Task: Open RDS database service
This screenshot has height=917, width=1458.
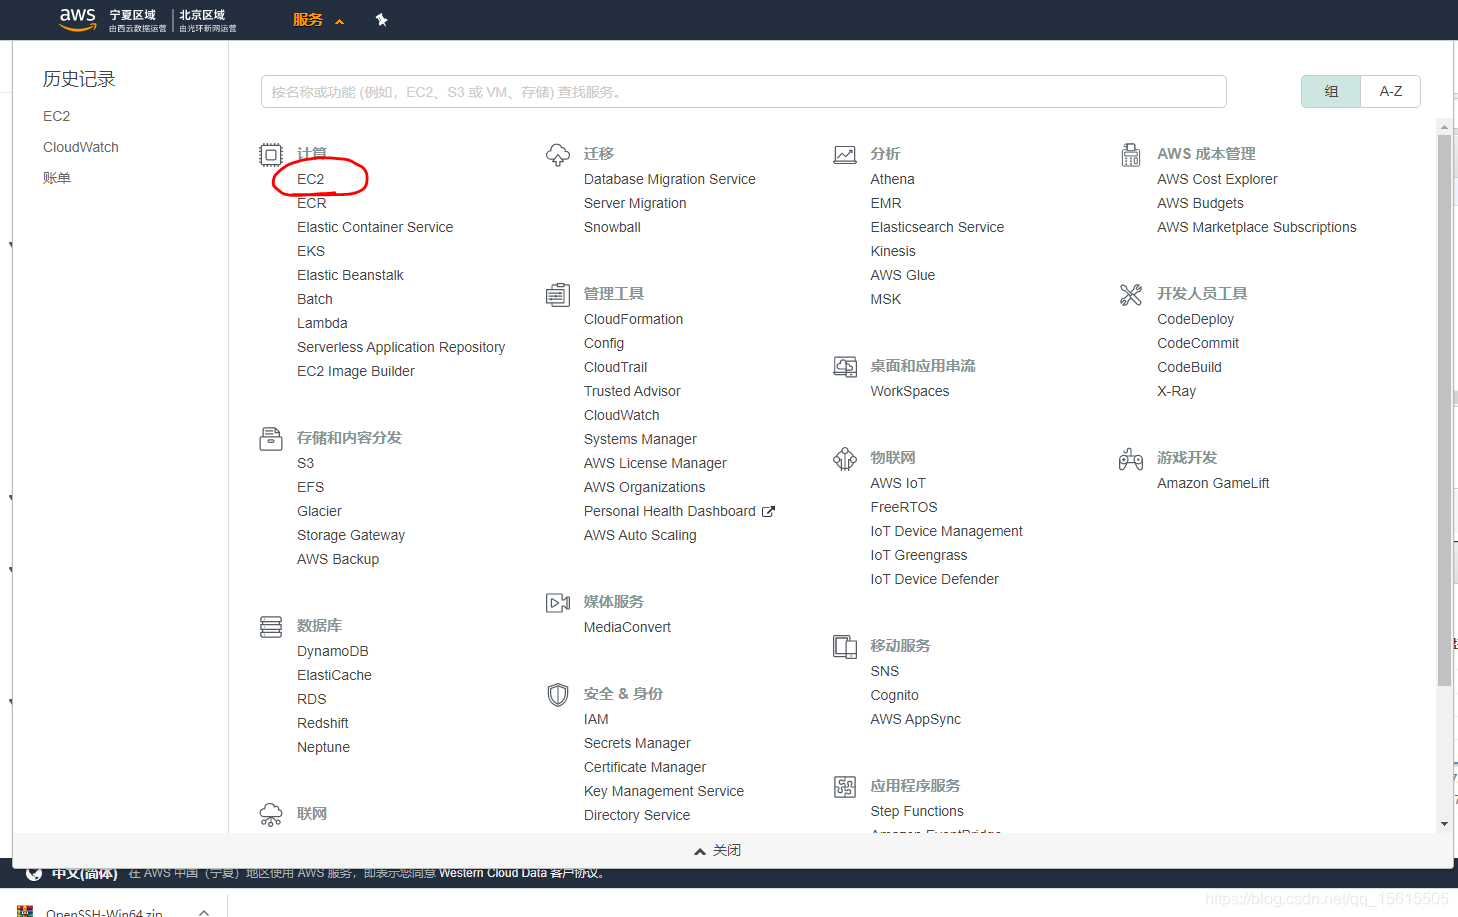Action: pyautogui.click(x=312, y=699)
